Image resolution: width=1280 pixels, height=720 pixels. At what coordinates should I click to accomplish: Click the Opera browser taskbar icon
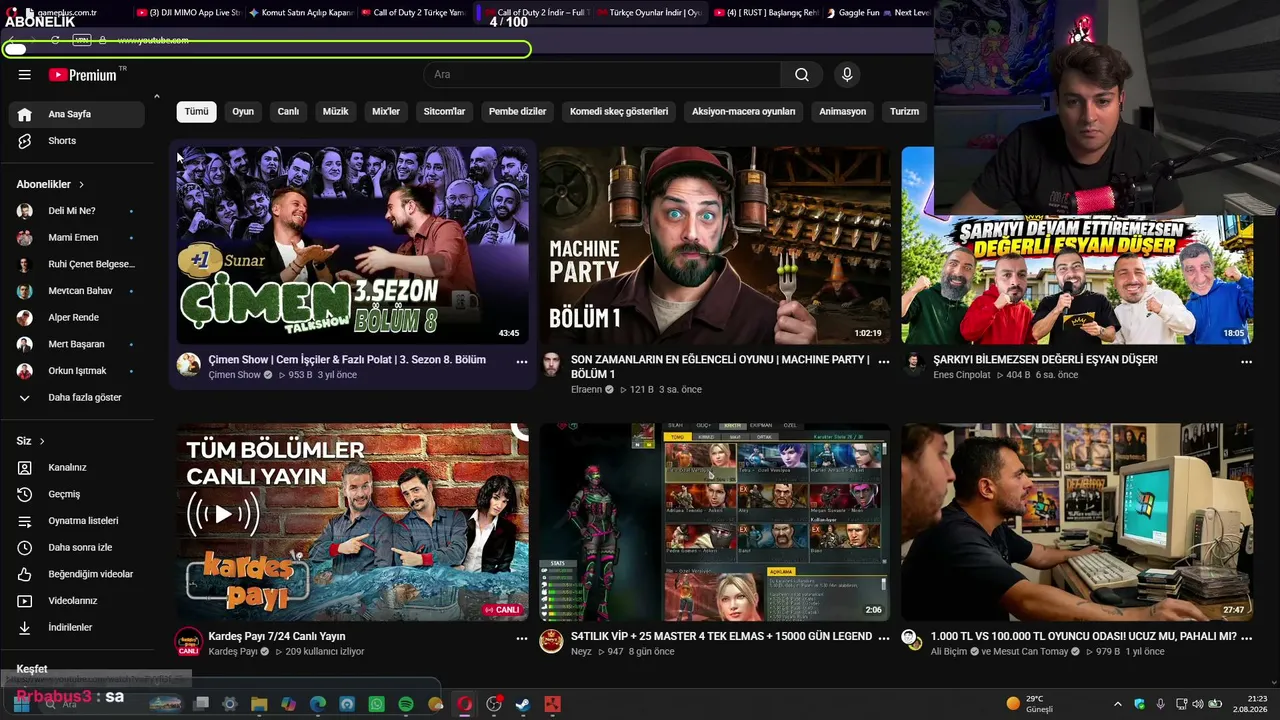click(464, 704)
